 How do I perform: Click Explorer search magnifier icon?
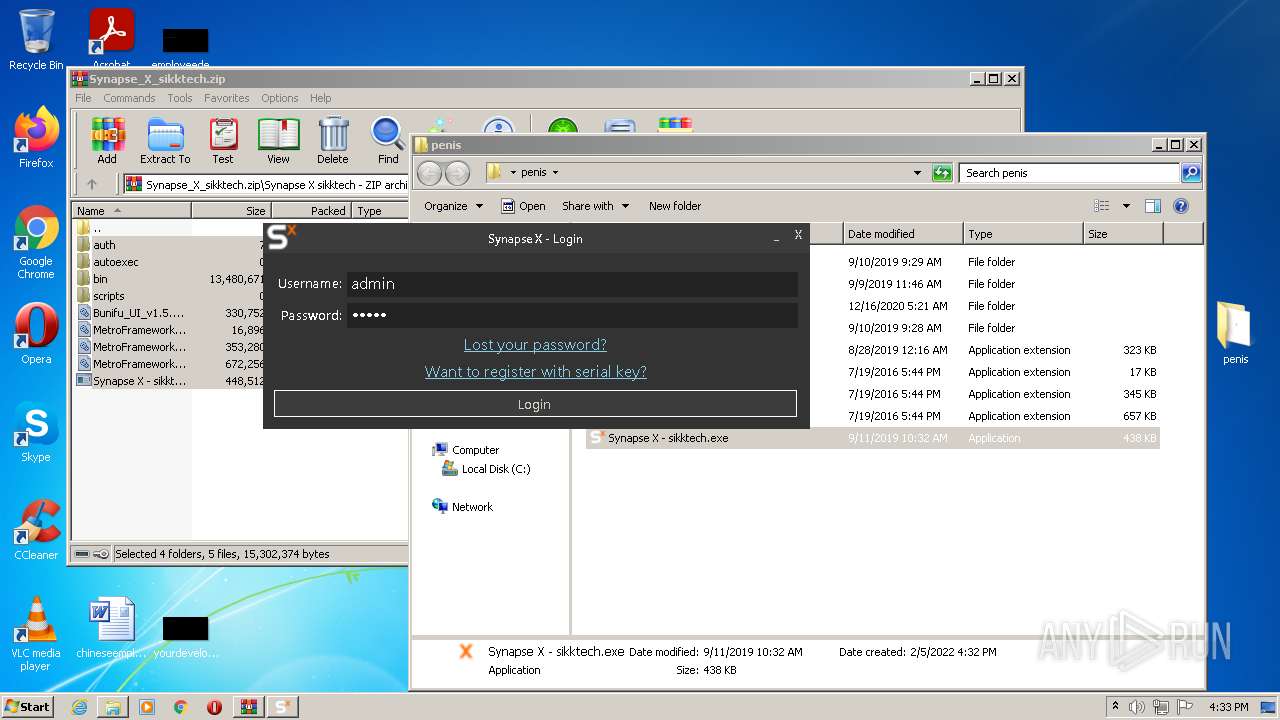coord(1191,173)
